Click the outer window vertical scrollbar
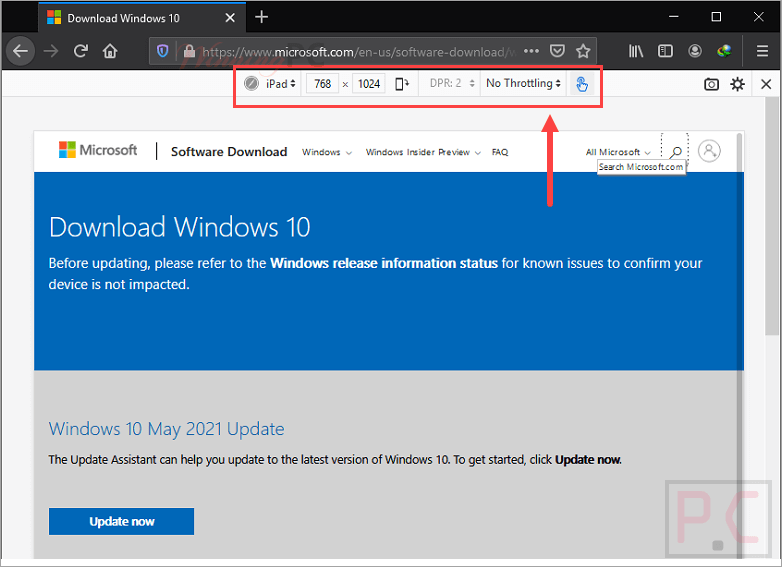782x567 pixels. coord(772,216)
